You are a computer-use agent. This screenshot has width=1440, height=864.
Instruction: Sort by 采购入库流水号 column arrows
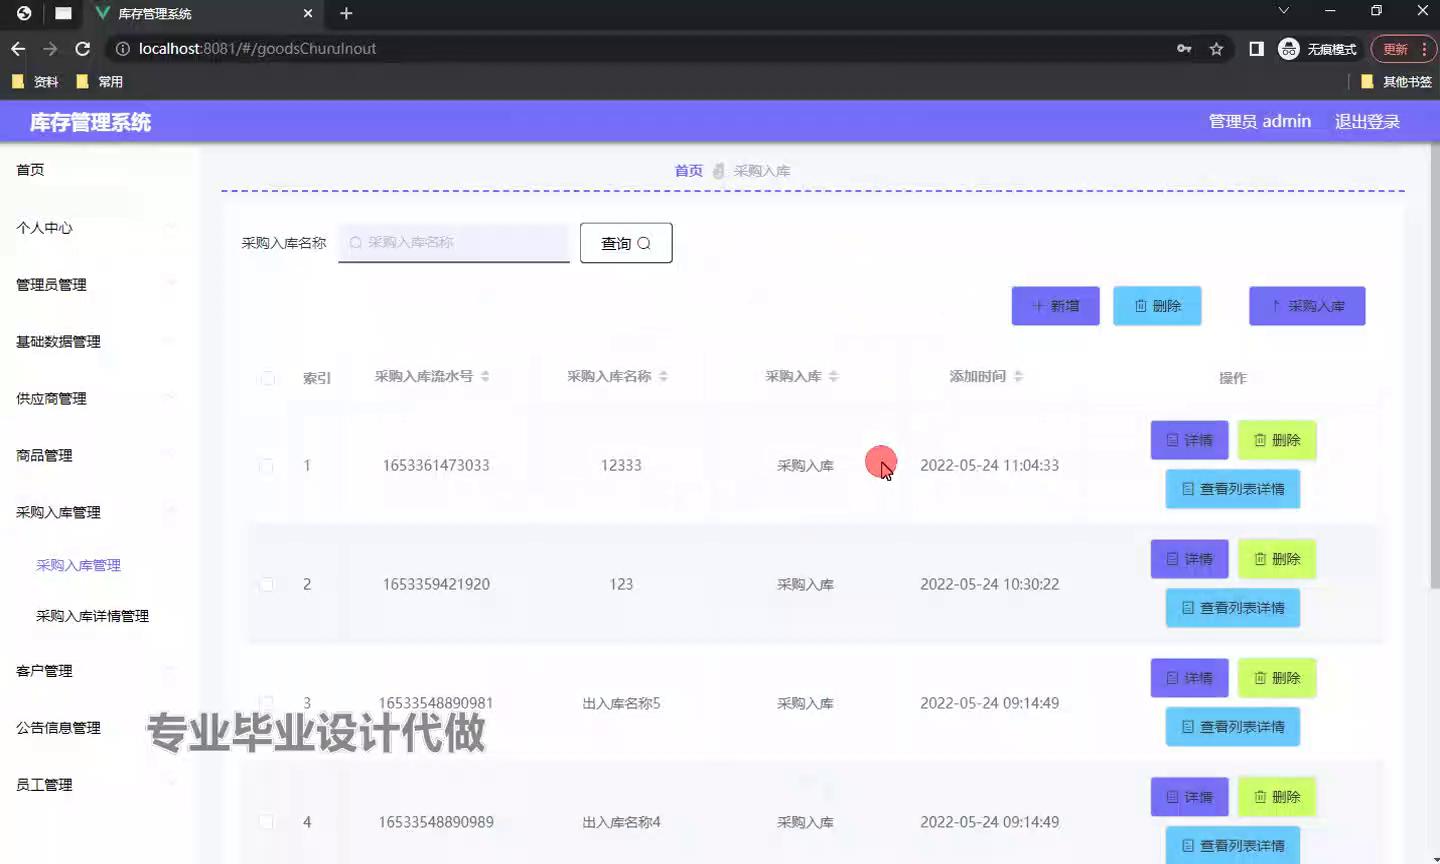(x=485, y=377)
